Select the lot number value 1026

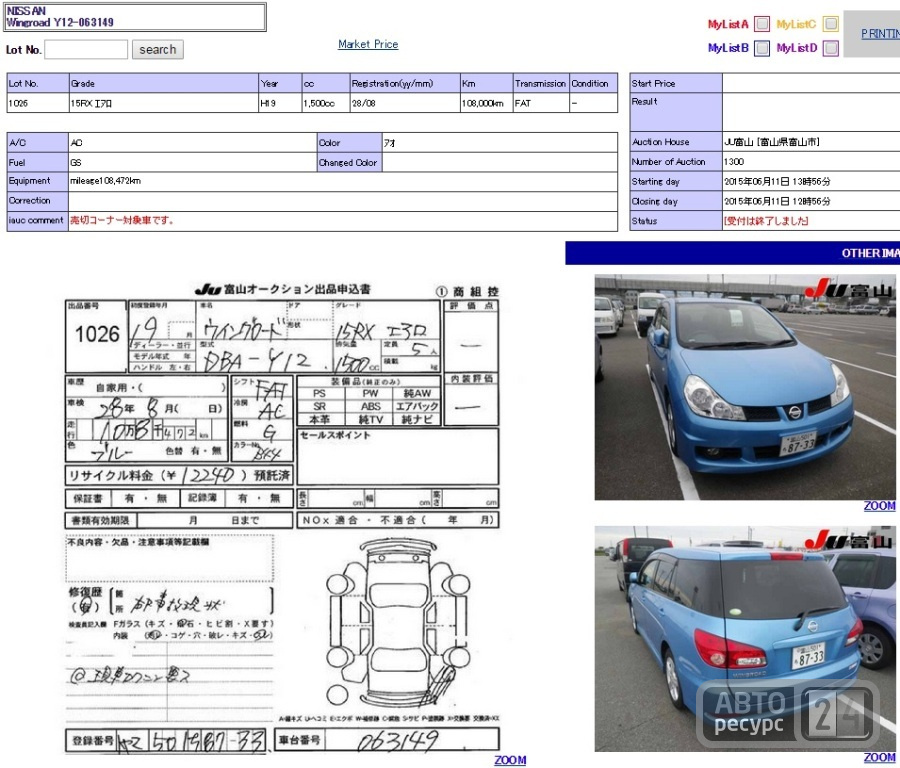click(18, 103)
